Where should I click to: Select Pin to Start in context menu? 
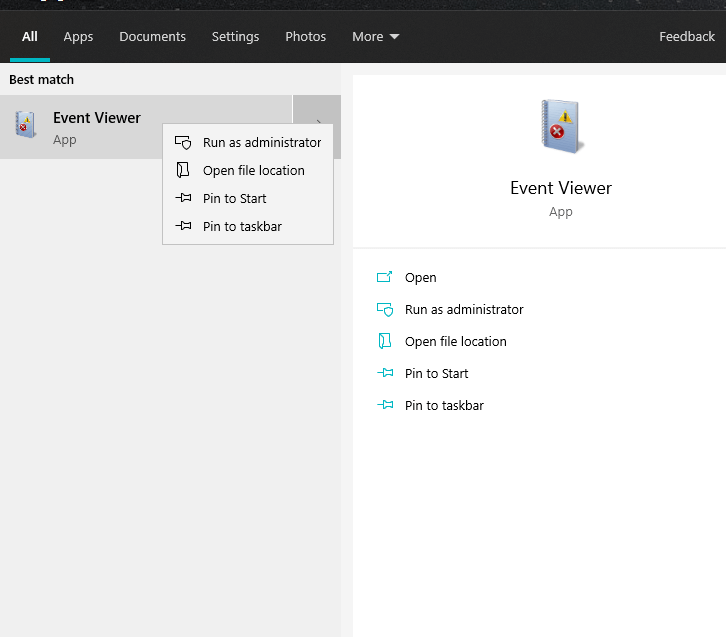click(248, 199)
